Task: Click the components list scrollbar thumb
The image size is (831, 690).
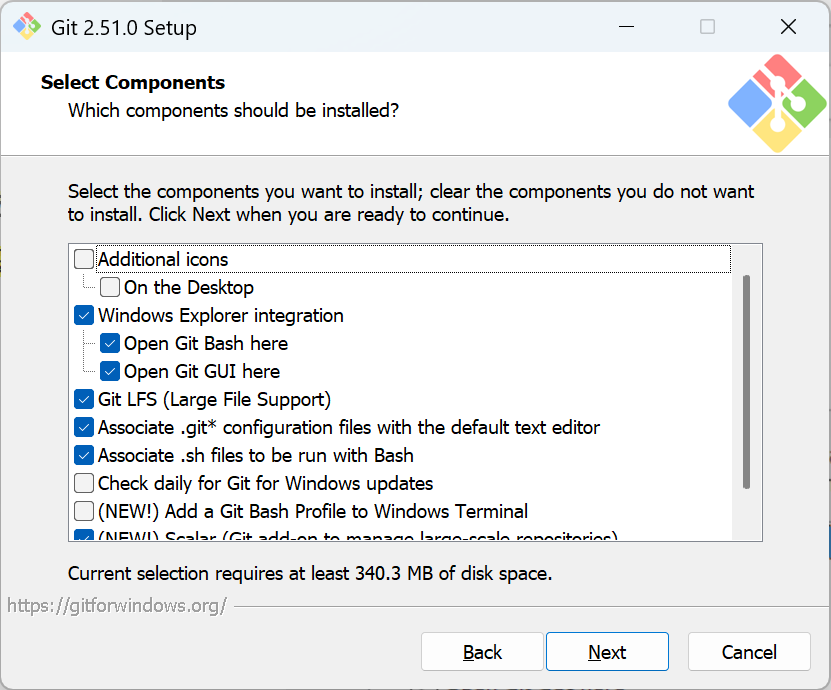Action: [x=746, y=382]
